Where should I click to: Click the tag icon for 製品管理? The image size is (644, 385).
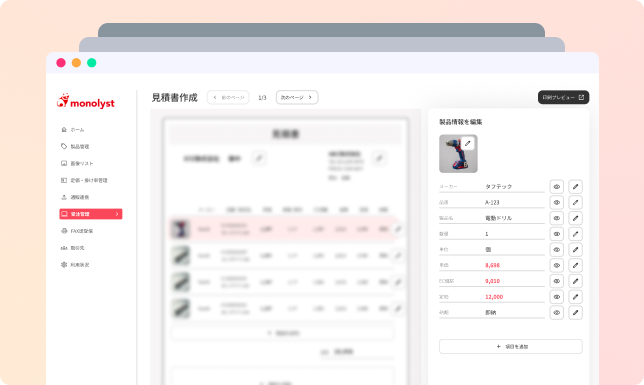coord(64,146)
